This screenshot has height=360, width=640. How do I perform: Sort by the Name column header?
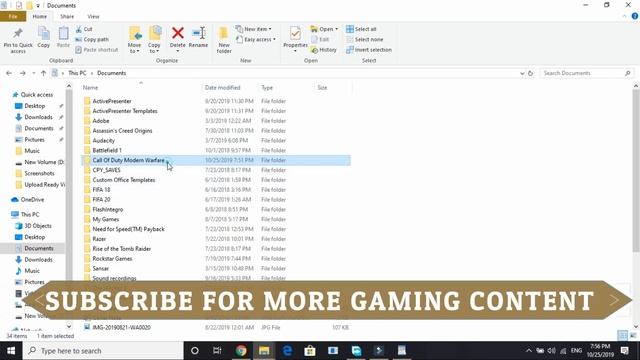[90, 87]
